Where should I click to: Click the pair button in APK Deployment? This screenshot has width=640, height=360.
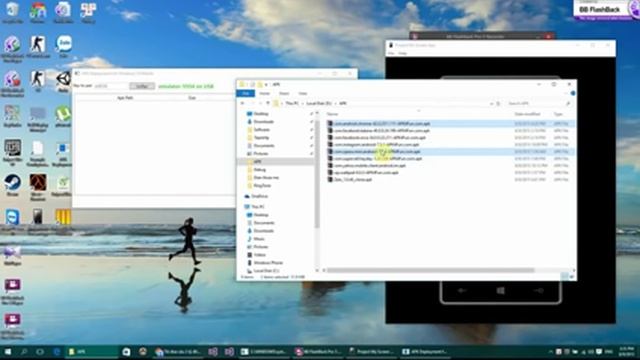(x=142, y=86)
